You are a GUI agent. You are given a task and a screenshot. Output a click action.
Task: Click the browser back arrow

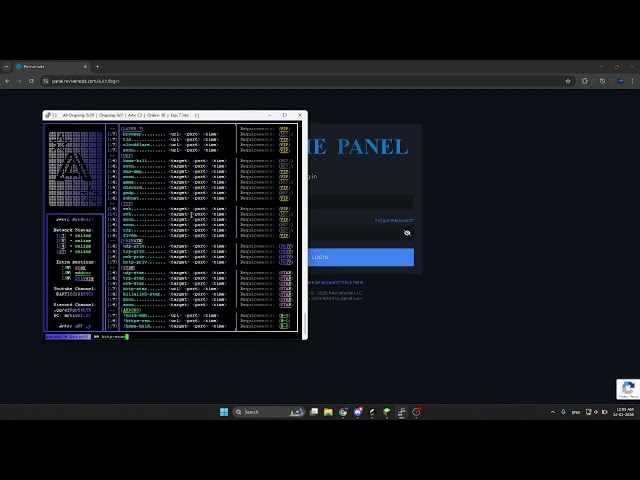click(x=7, y=81)
